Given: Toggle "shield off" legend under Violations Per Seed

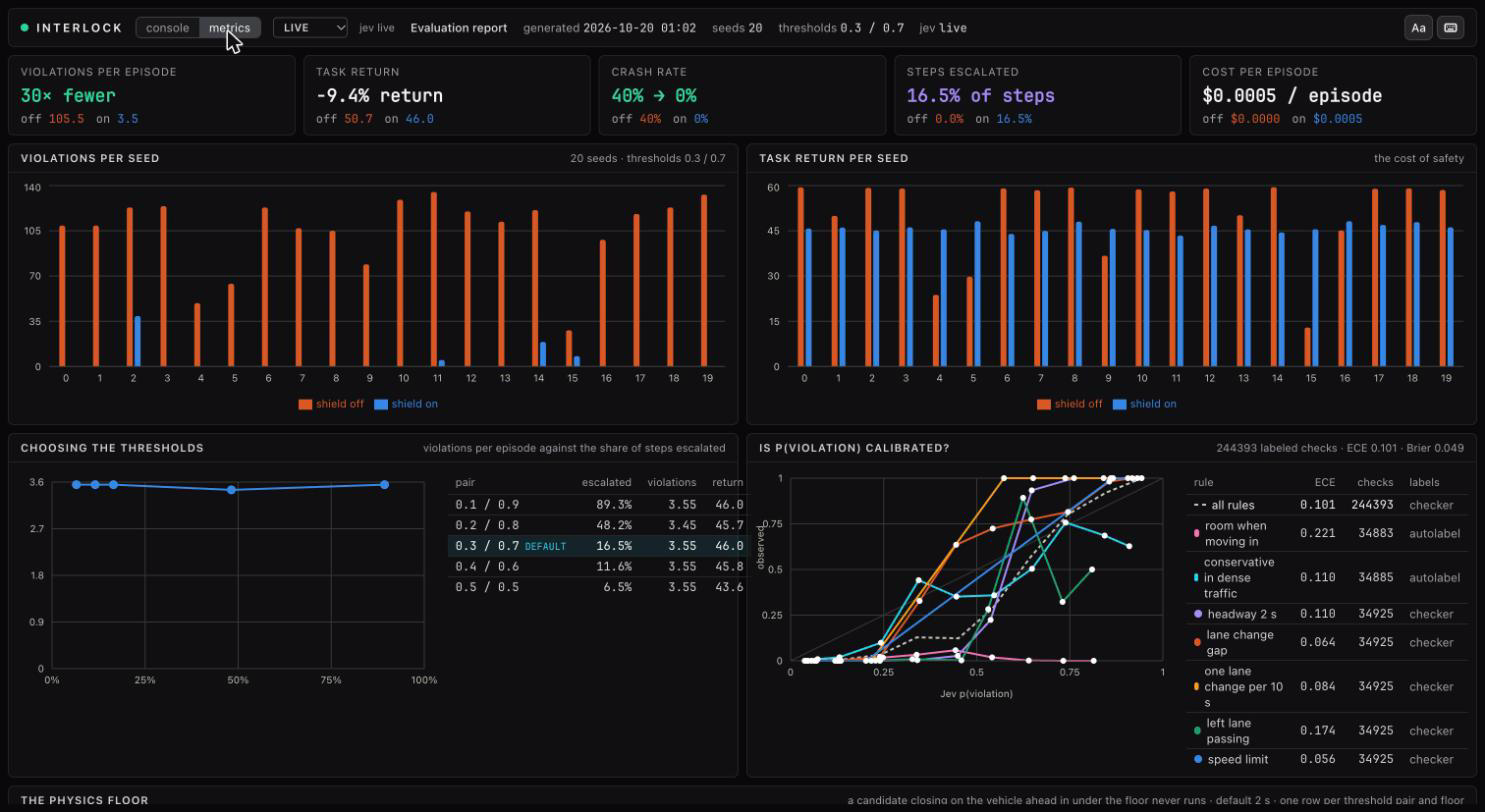Looking at the screenshot, I should click(x=331, y=404).
